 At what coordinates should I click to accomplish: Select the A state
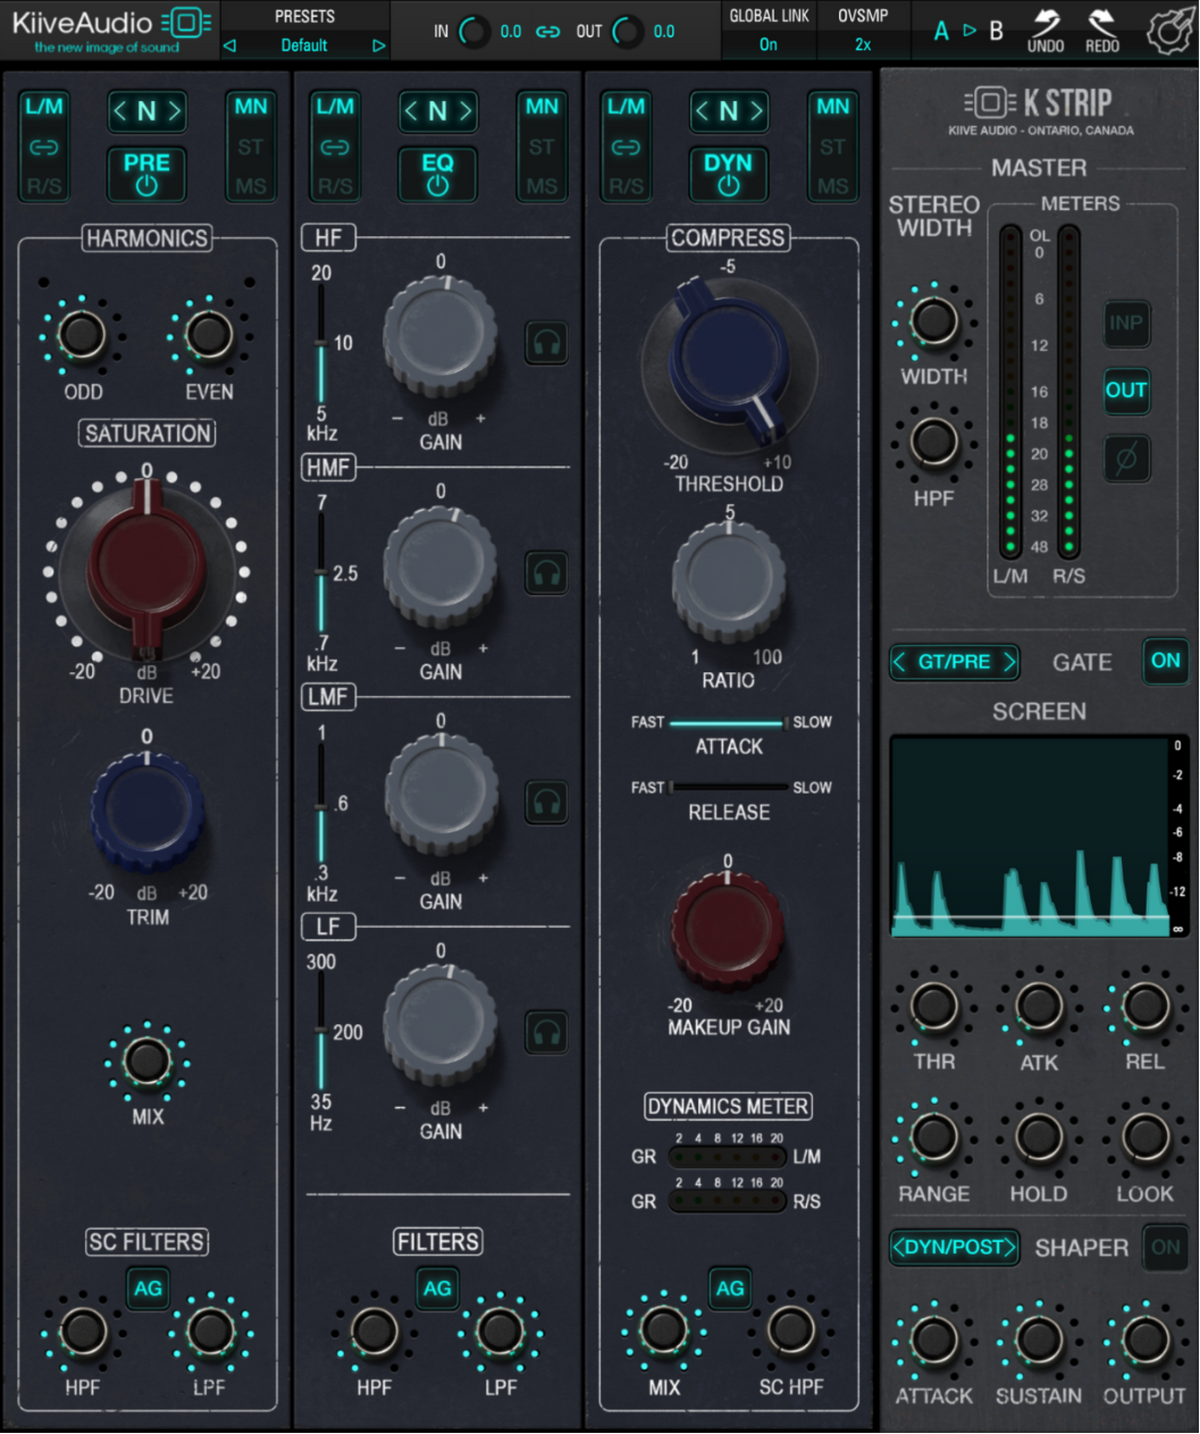click(941, 31)
